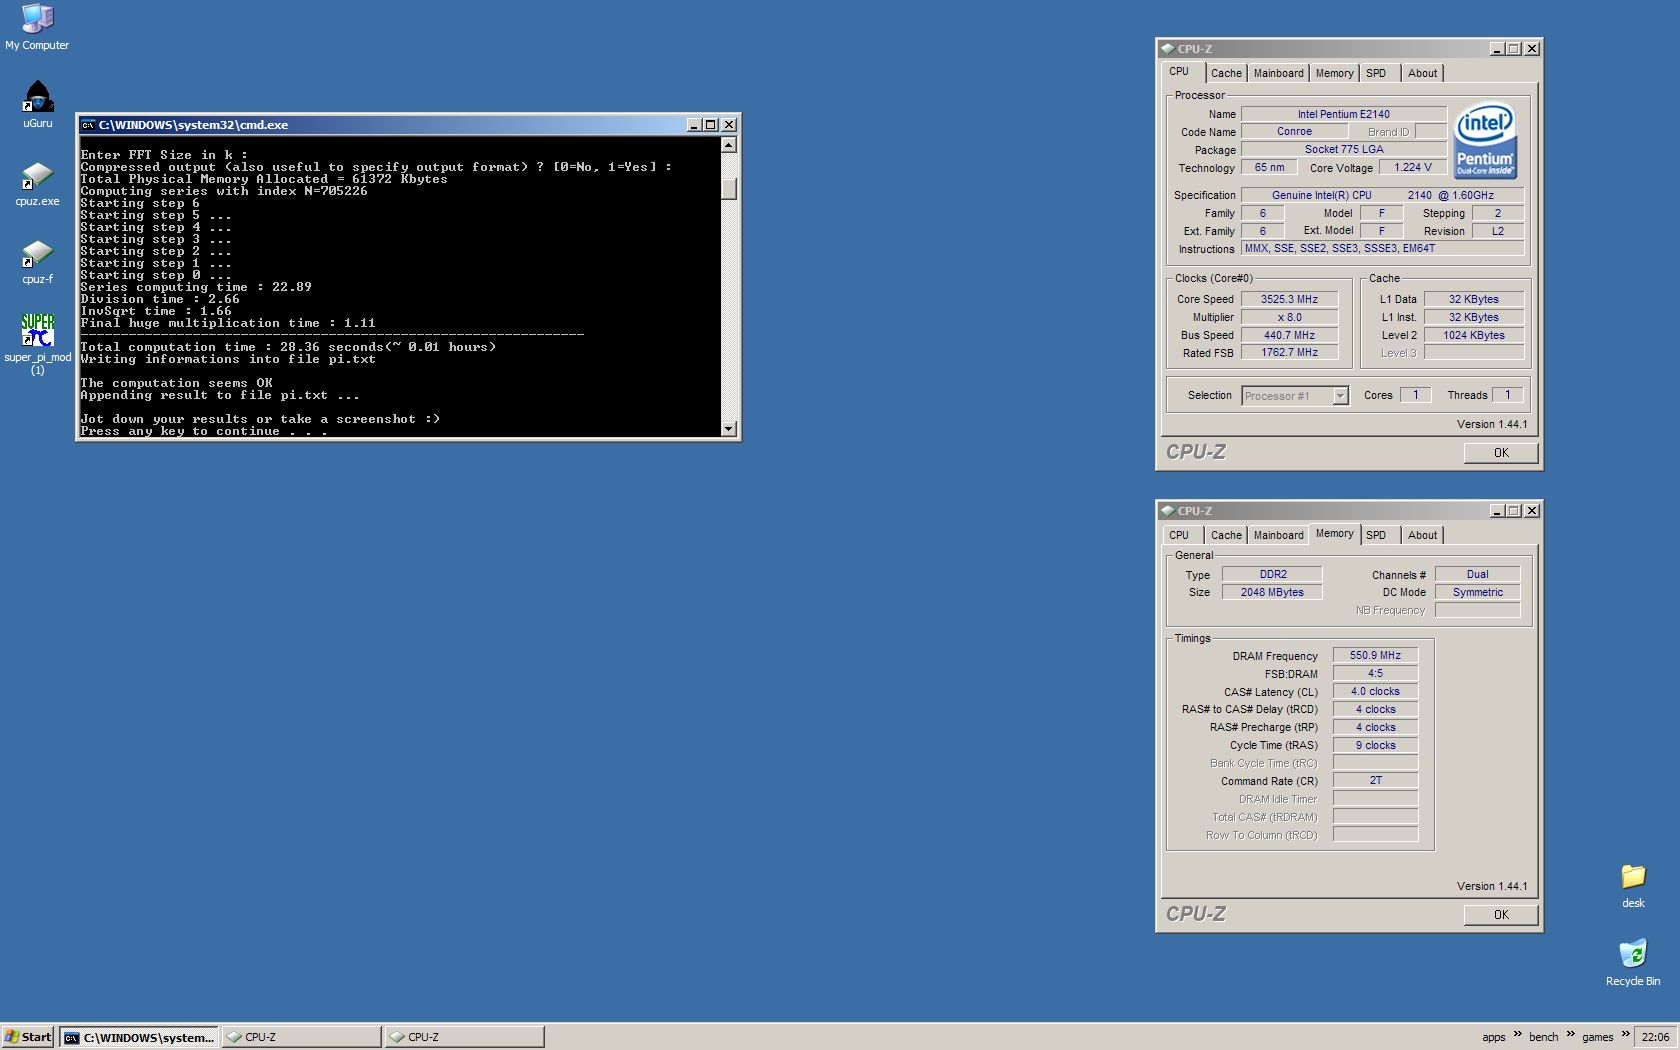The height and width of the screenshot is (1050, 1680).
Task: Click the Code Name Conroe field
Action: pos(1294,131)
